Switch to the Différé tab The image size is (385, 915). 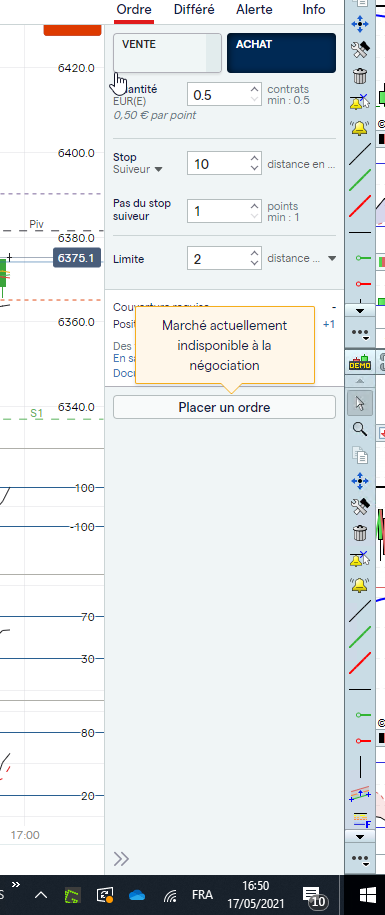click(x=194, y=9)
